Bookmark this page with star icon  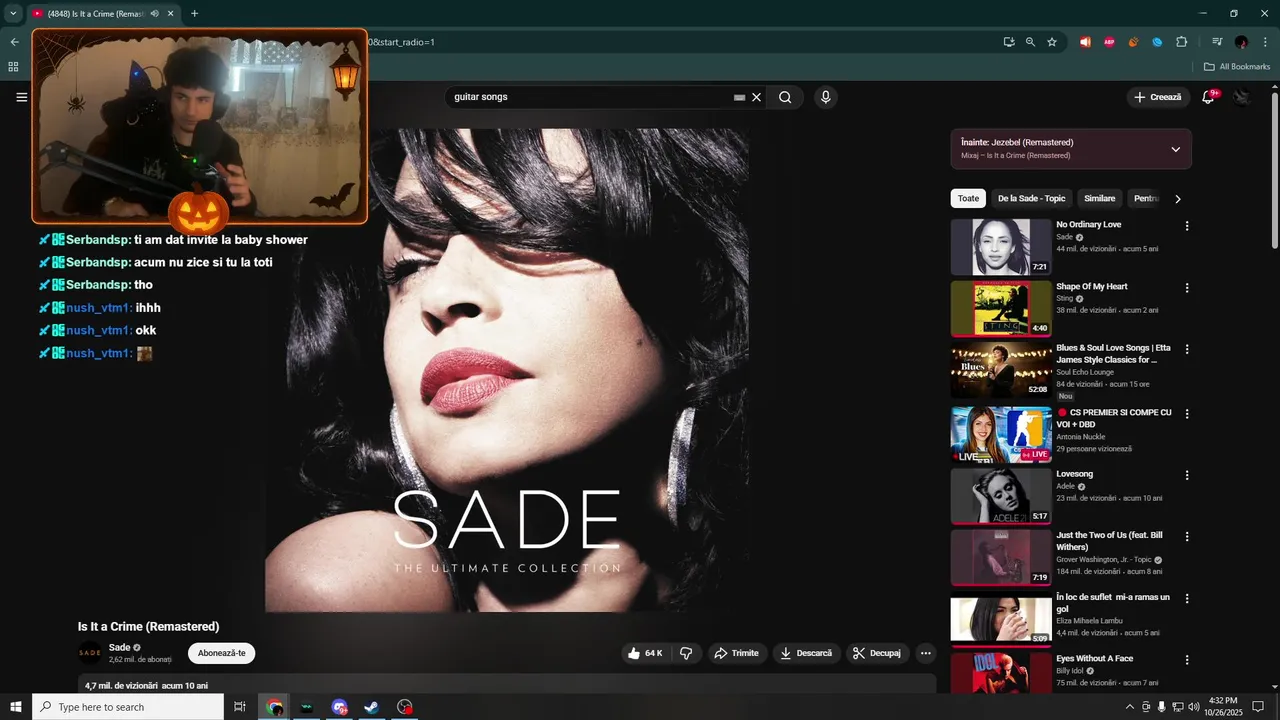[1052, 42]
